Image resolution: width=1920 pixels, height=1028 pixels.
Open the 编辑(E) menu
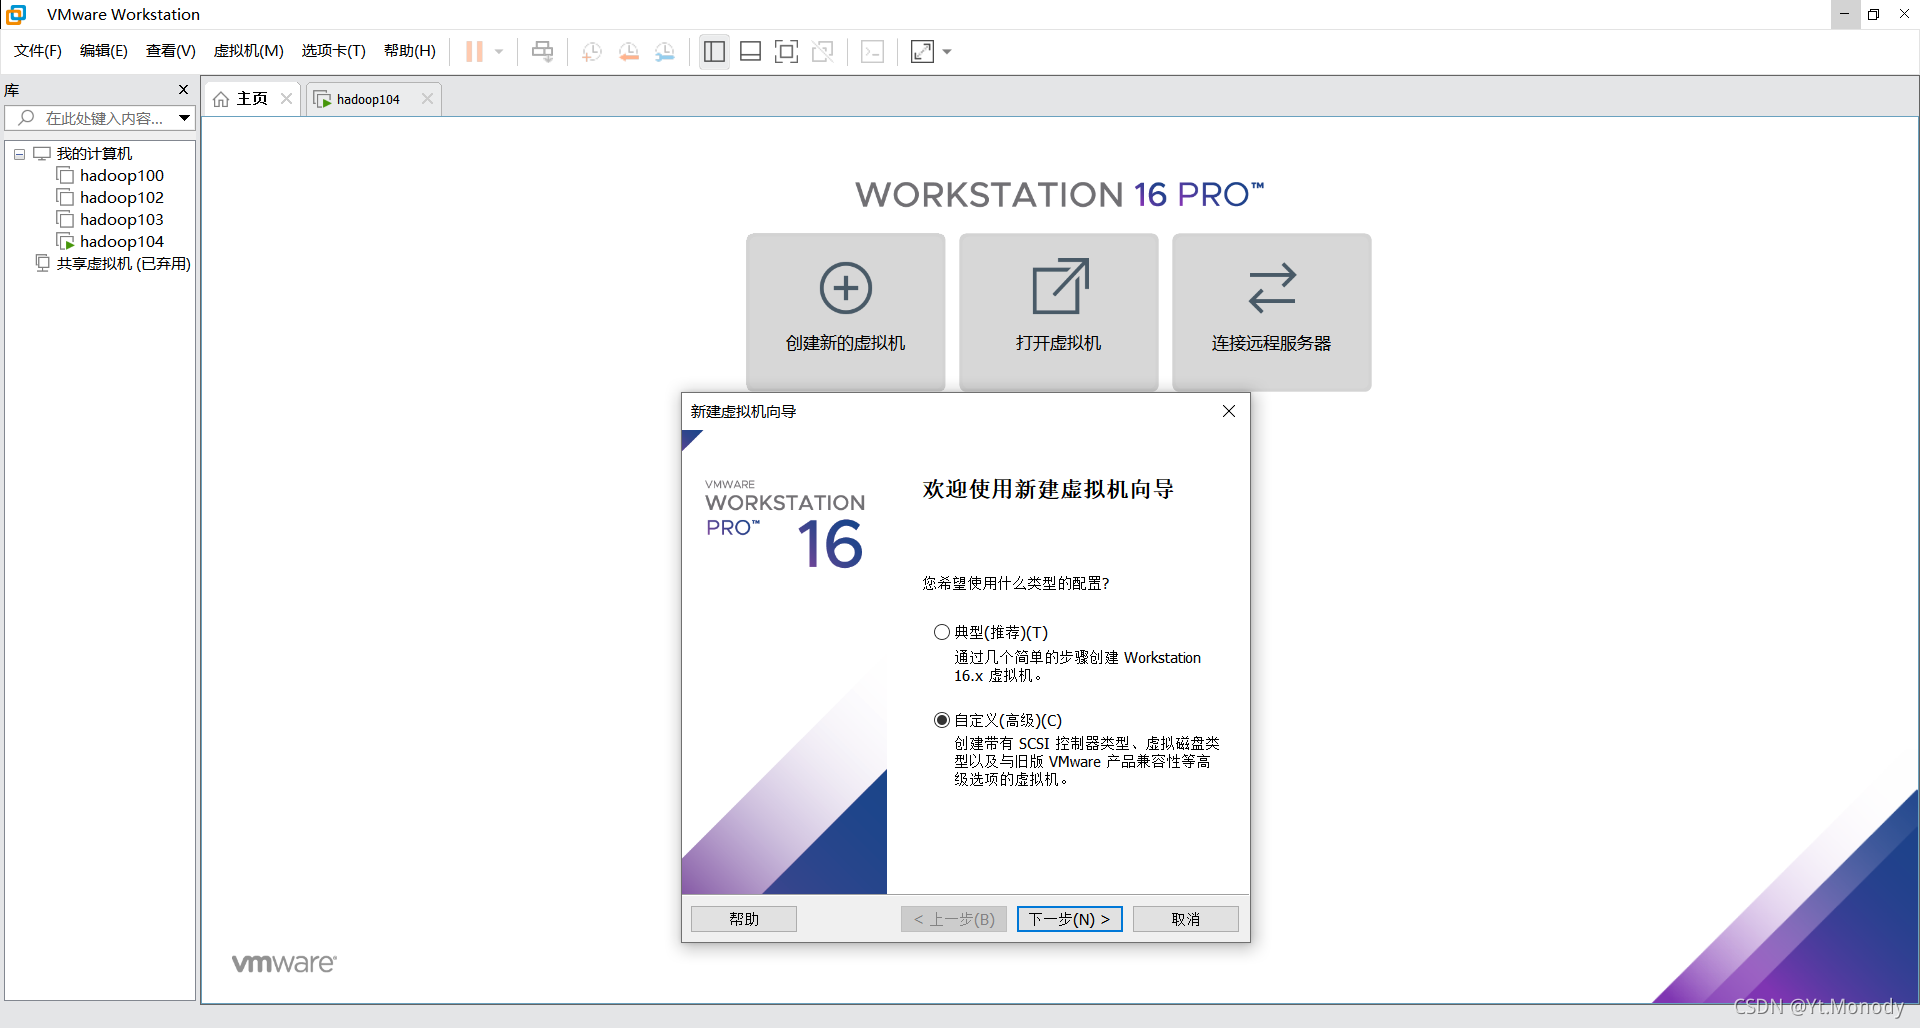(104, 51)
